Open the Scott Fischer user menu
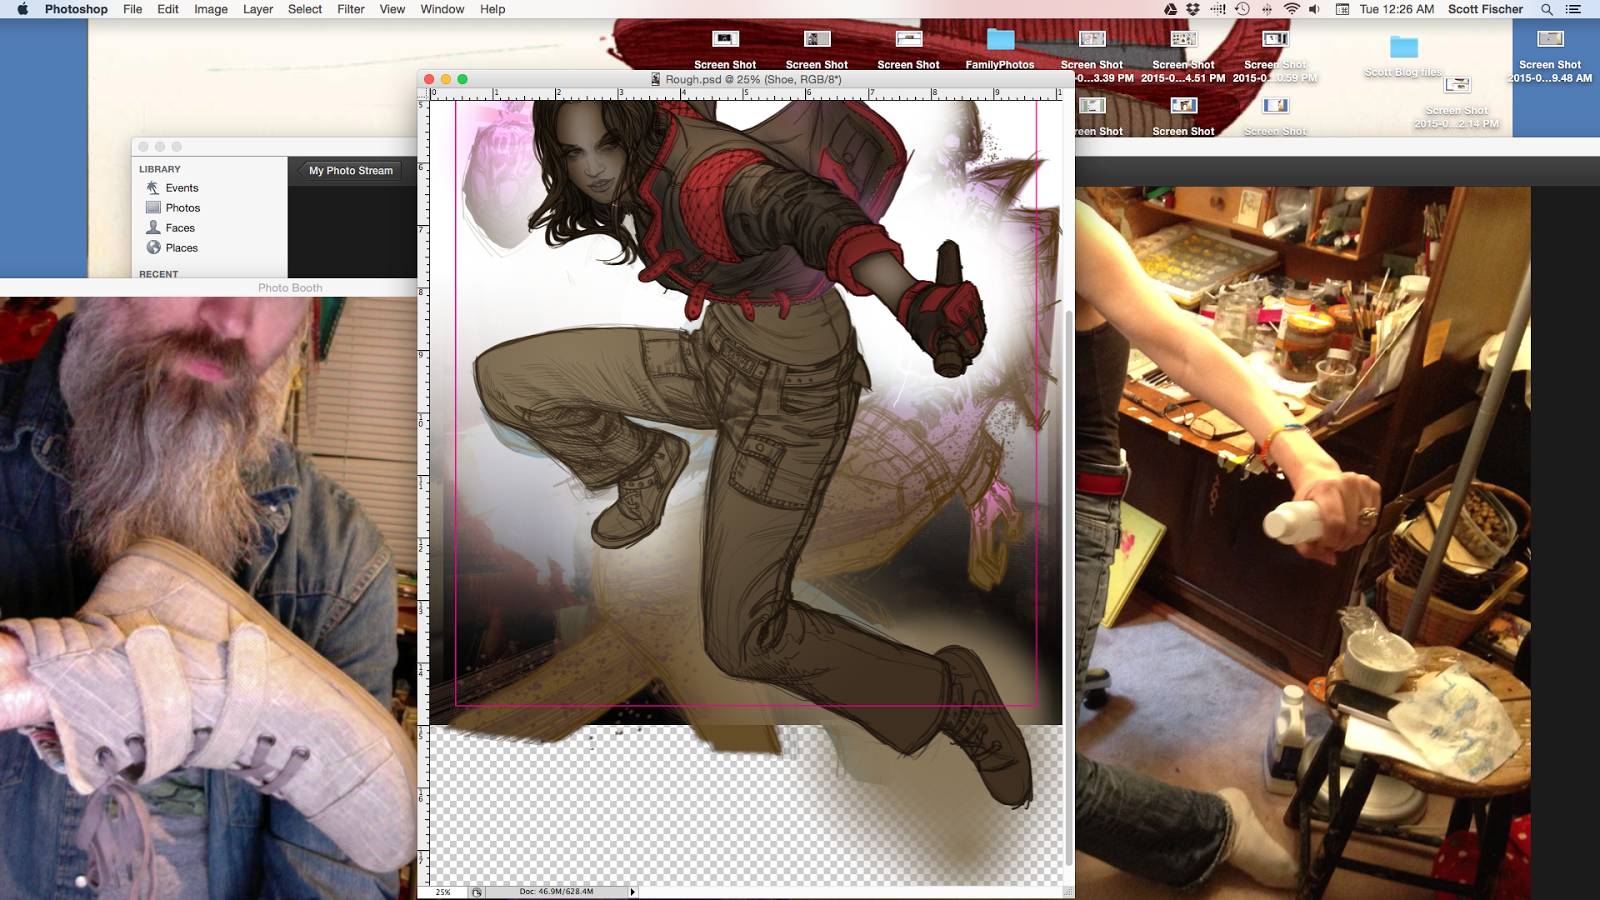 tap(1485, 9)
